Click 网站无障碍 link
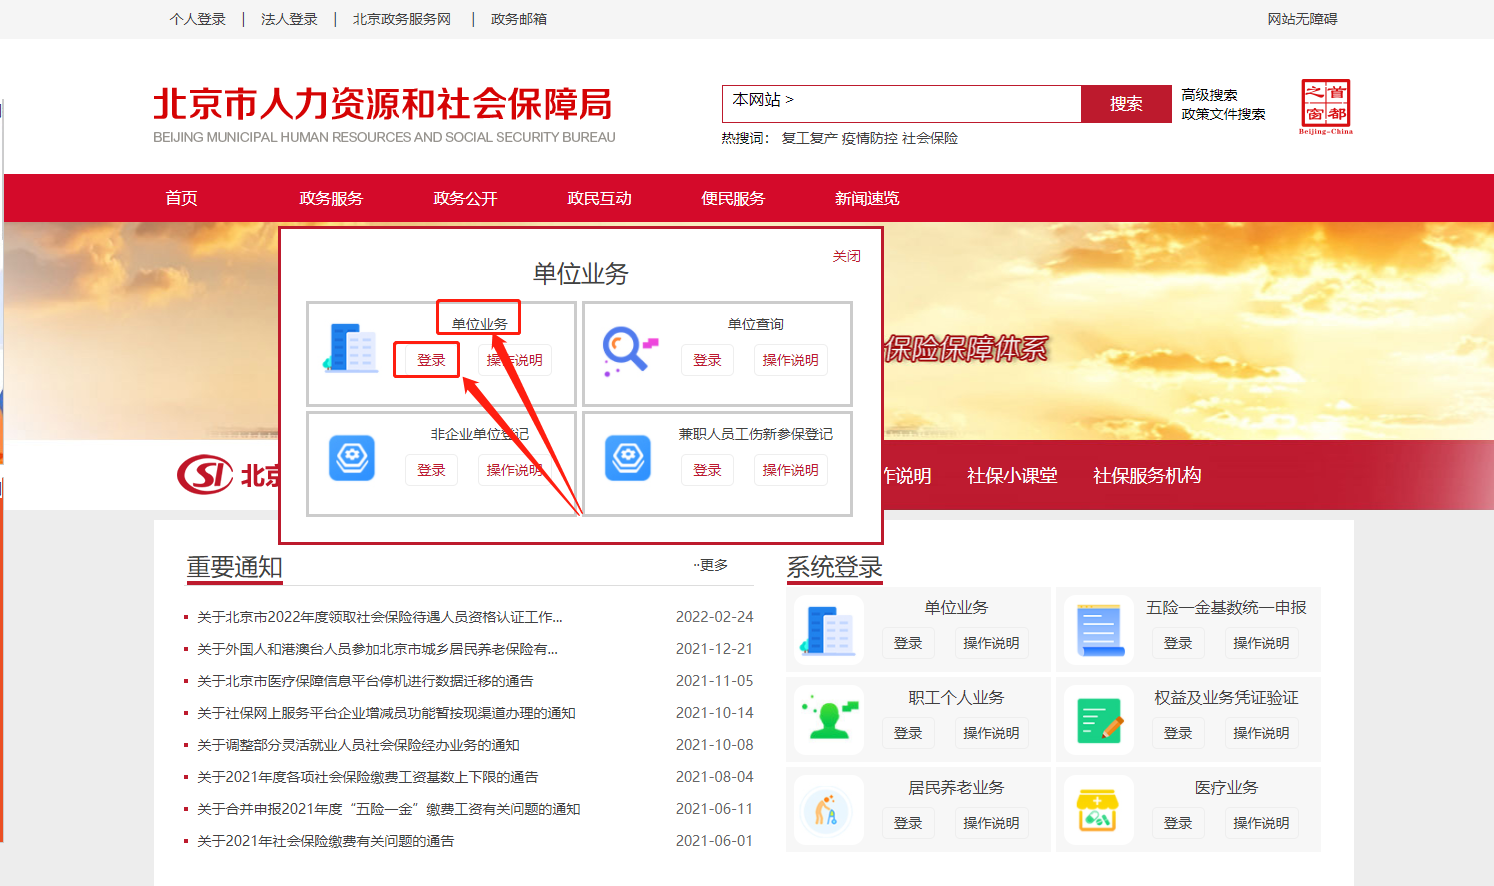This screenshot has height=886, width=1494. pyautogui.click(x=1302, y=19)
